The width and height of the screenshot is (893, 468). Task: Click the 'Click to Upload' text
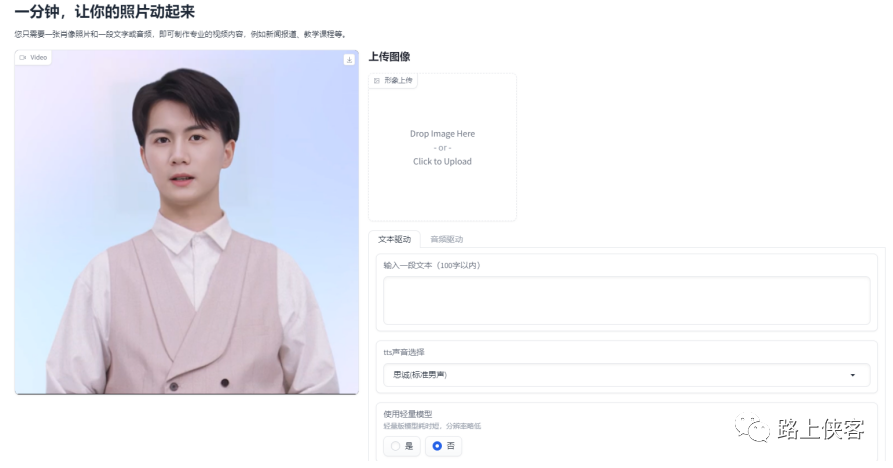tap(443, 161)
